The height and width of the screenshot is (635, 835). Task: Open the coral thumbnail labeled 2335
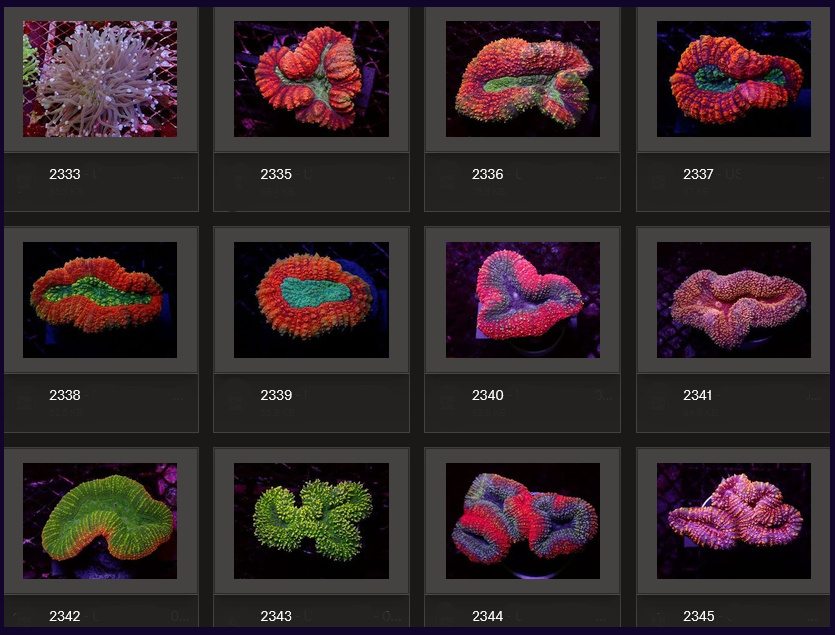click(x=312, y=79)
